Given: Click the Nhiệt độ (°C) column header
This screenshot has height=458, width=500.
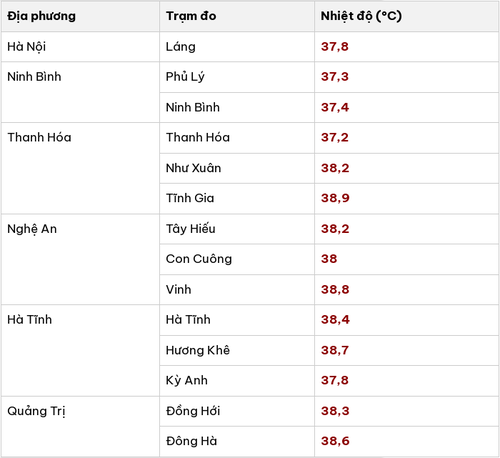Looking at the screenshot, I should (x=406, y=16).
